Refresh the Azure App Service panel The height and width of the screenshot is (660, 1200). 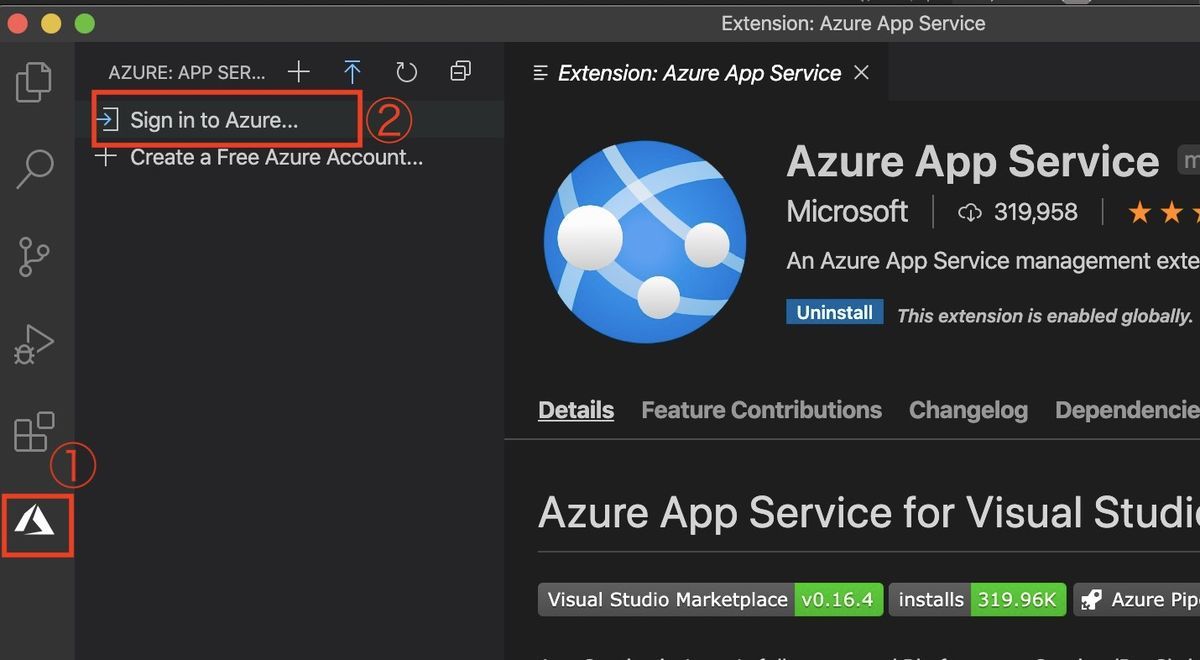click(406, 72)
